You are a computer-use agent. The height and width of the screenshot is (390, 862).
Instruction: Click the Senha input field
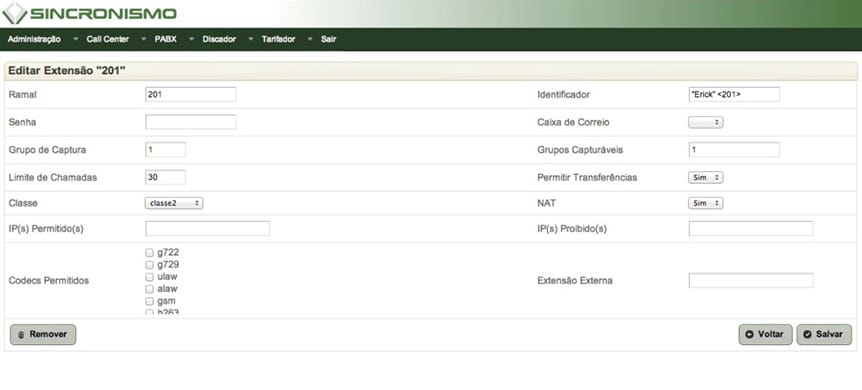coord(191,122)
